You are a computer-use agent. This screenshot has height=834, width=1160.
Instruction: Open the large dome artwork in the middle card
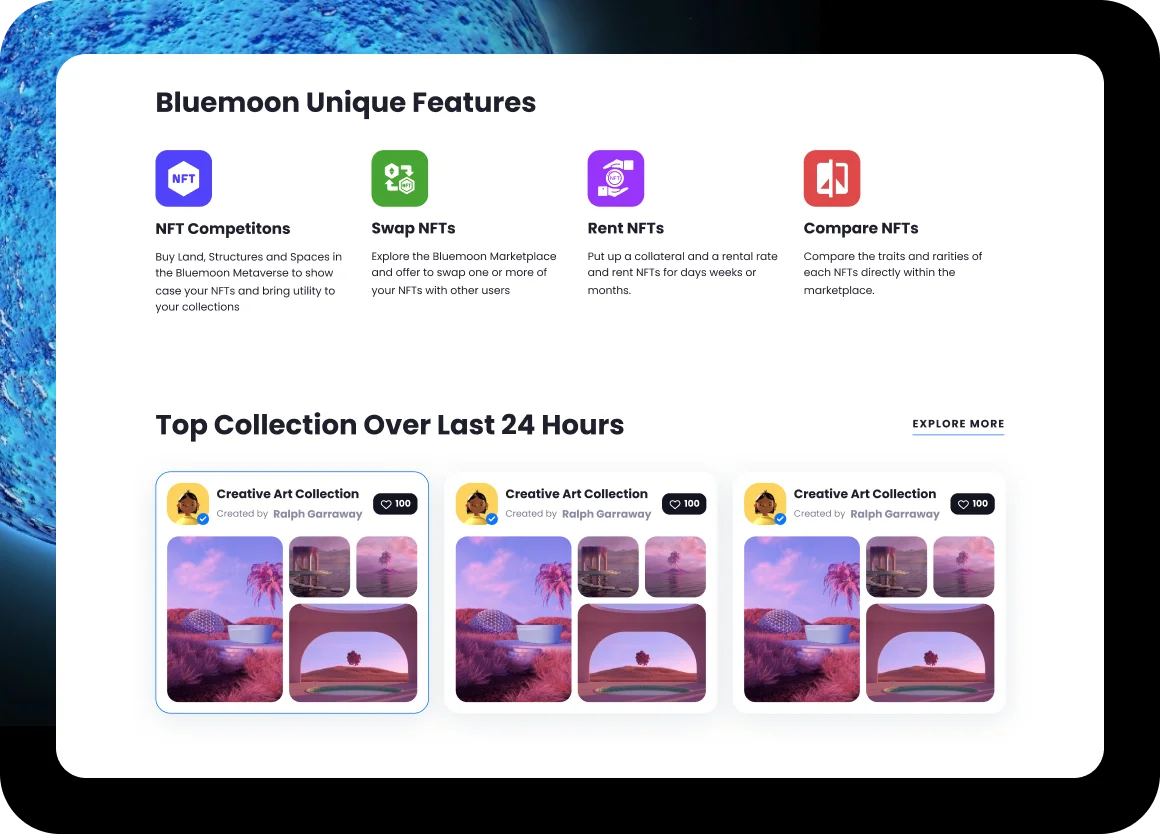click(514, 619)
